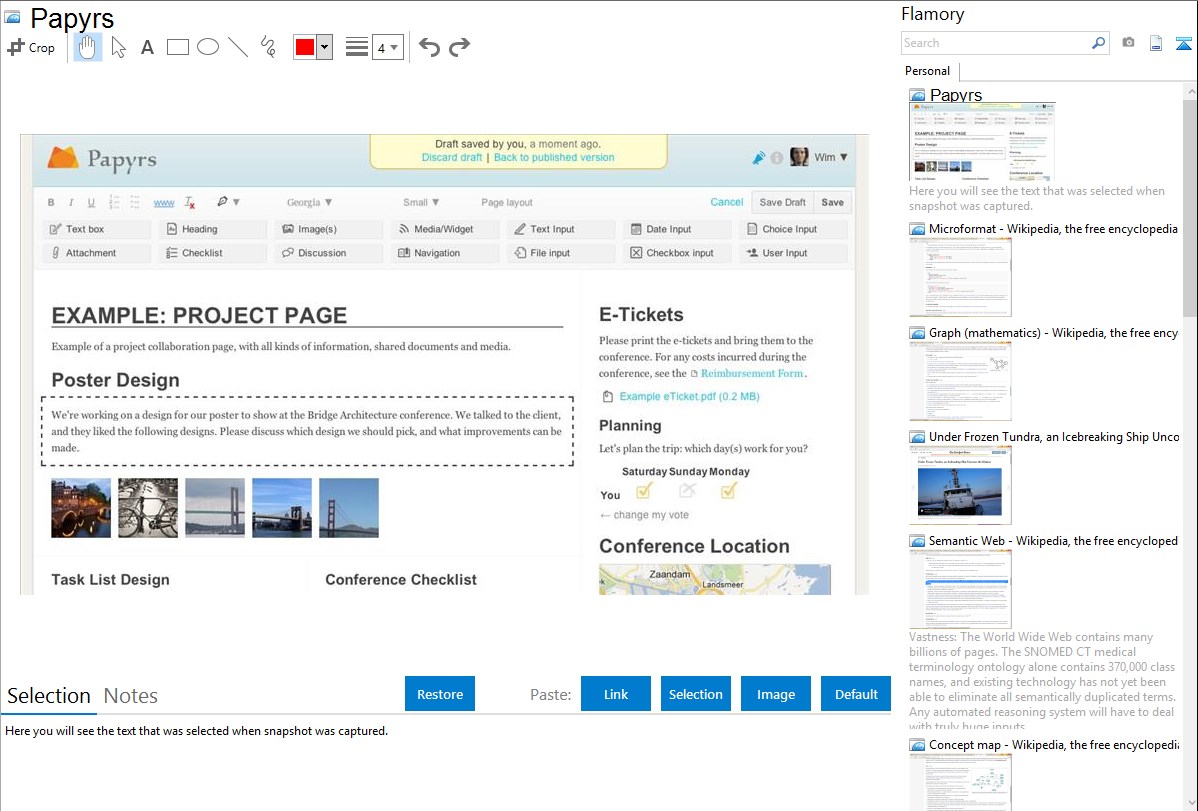
Task: Click the numbered list icon in Papyrs
Action: point(114,202)
